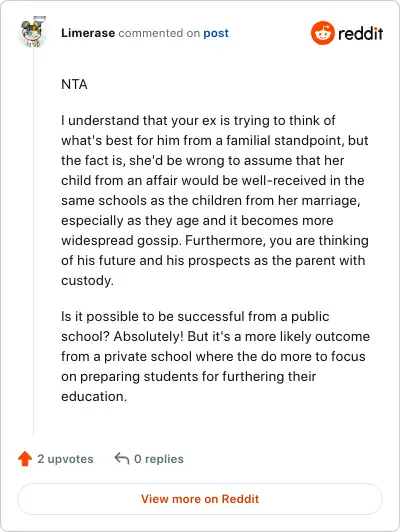The height and width of the screenshot is (532, 400).
Task: Click the word "Absolutely!" in the comment
Action: (x=148, y=337)
